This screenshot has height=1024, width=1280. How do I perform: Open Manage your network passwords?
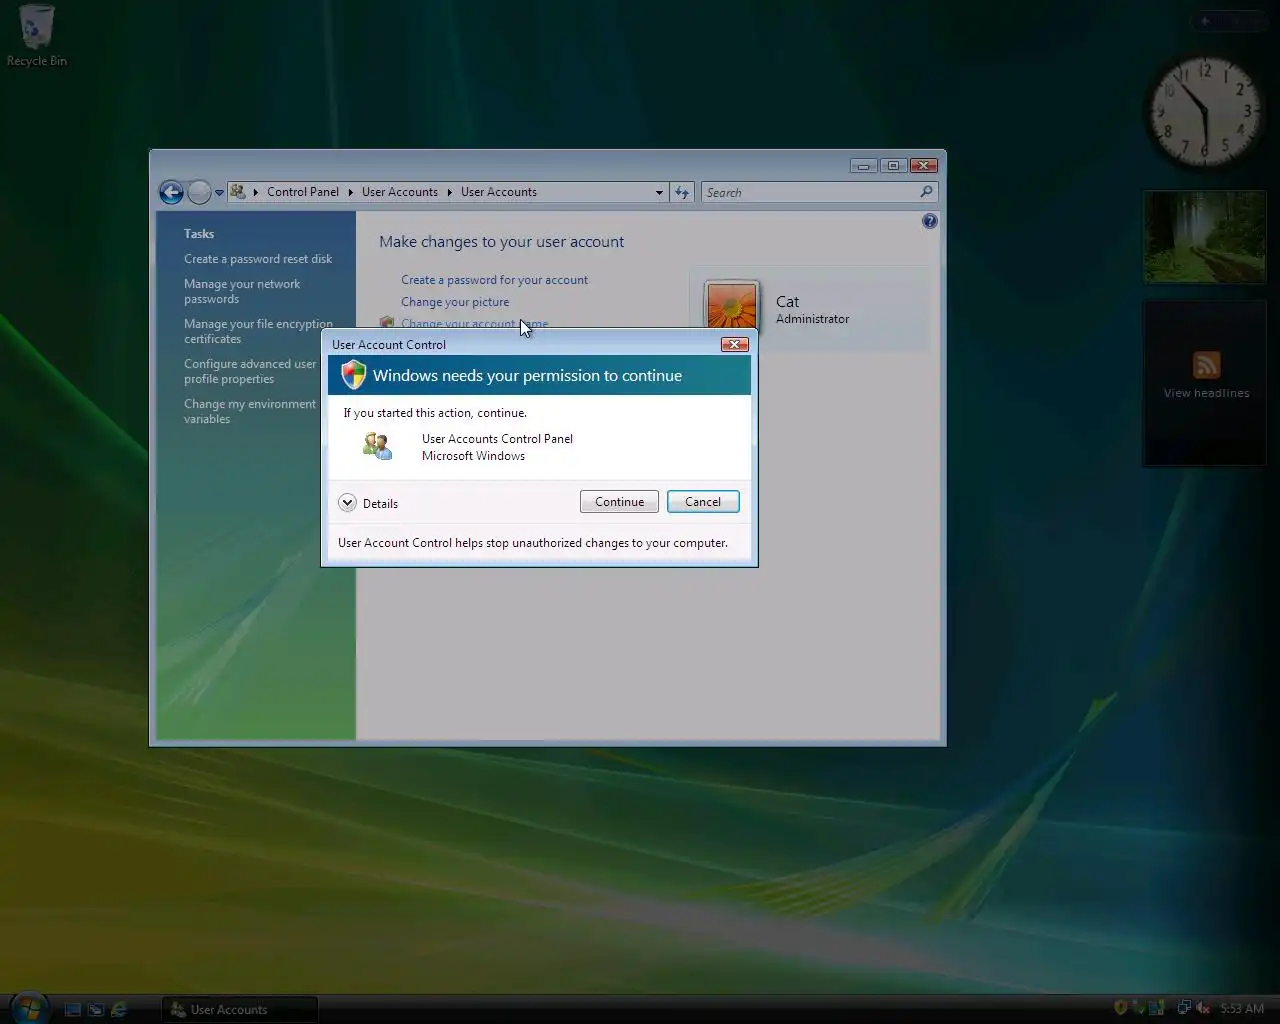(242, 291)
